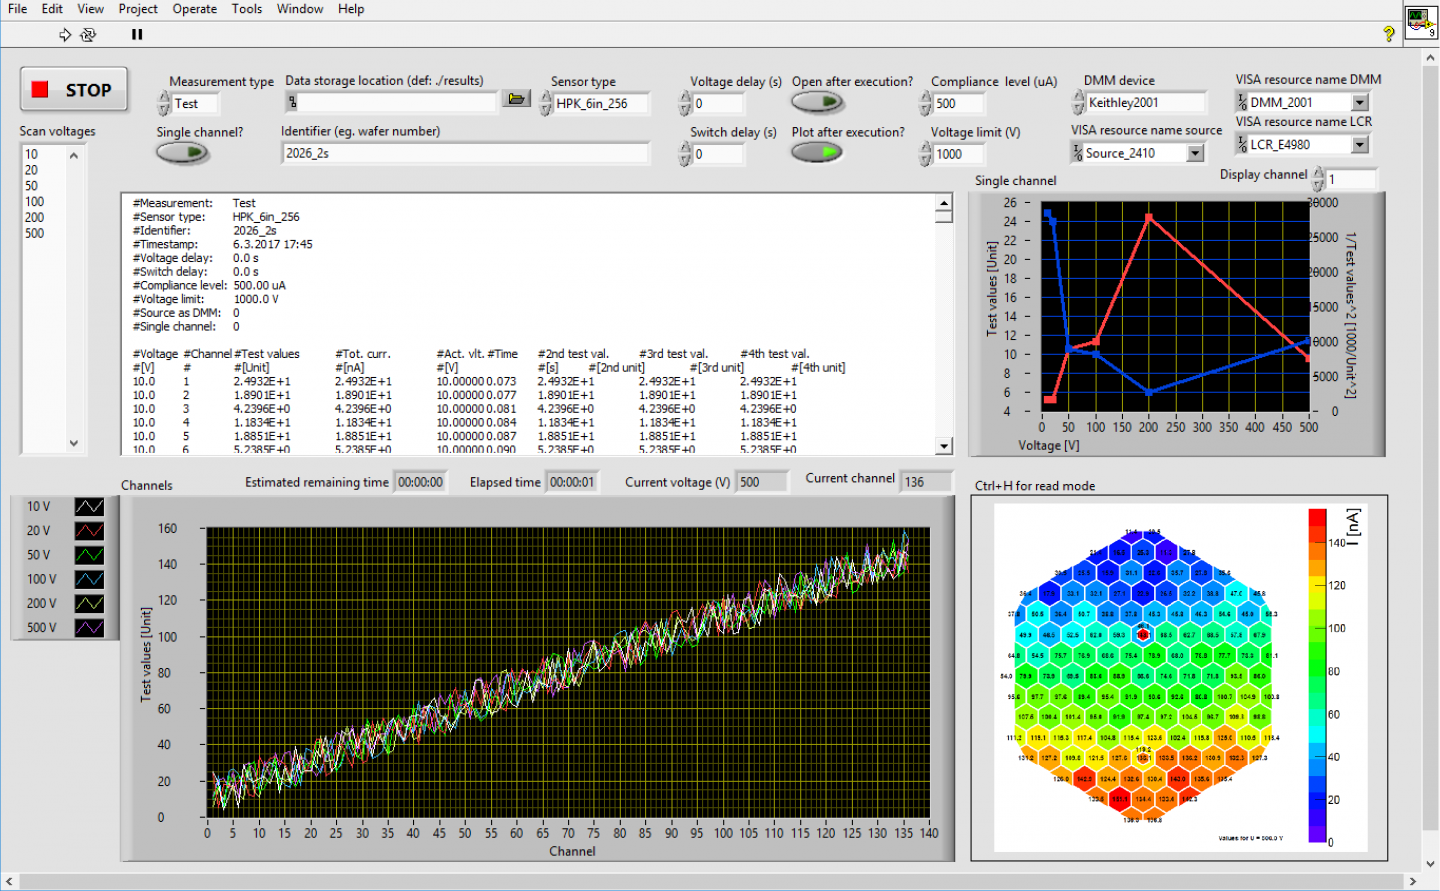Image resolution: width=1440 pixels, height=891 pixels.
Task: Open VISA resource name LCR dropdown
Action: pos(1359,144)
